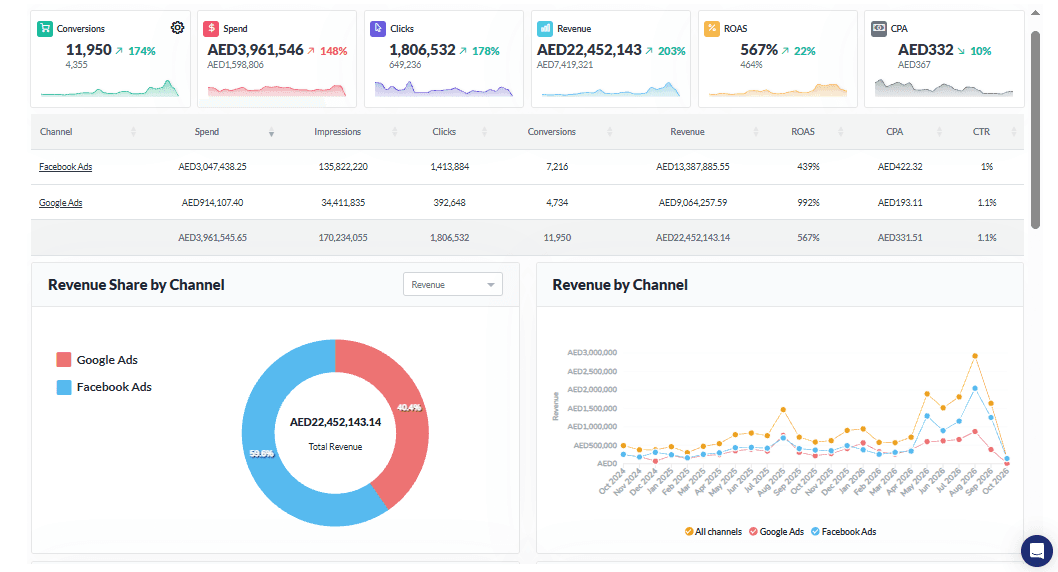Click Google Ads red swatch in donut legend

pyautogui.click(x=64, y=360)
